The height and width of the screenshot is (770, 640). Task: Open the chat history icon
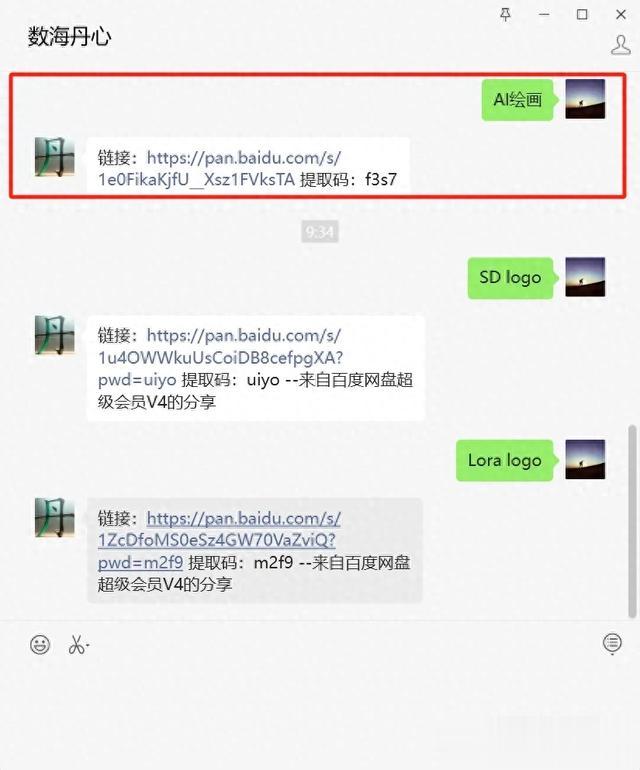612,643
